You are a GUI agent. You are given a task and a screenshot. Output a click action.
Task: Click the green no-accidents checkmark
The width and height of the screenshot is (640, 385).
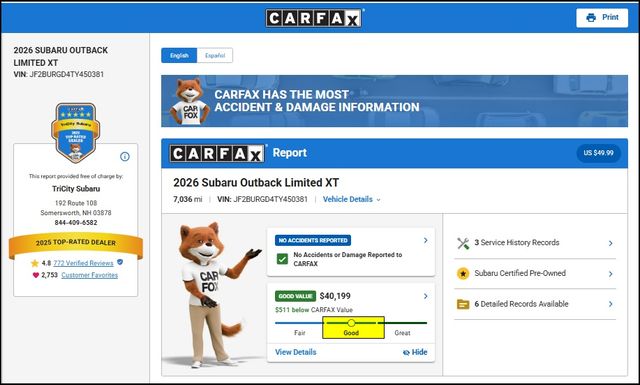[x=282, y=259]
